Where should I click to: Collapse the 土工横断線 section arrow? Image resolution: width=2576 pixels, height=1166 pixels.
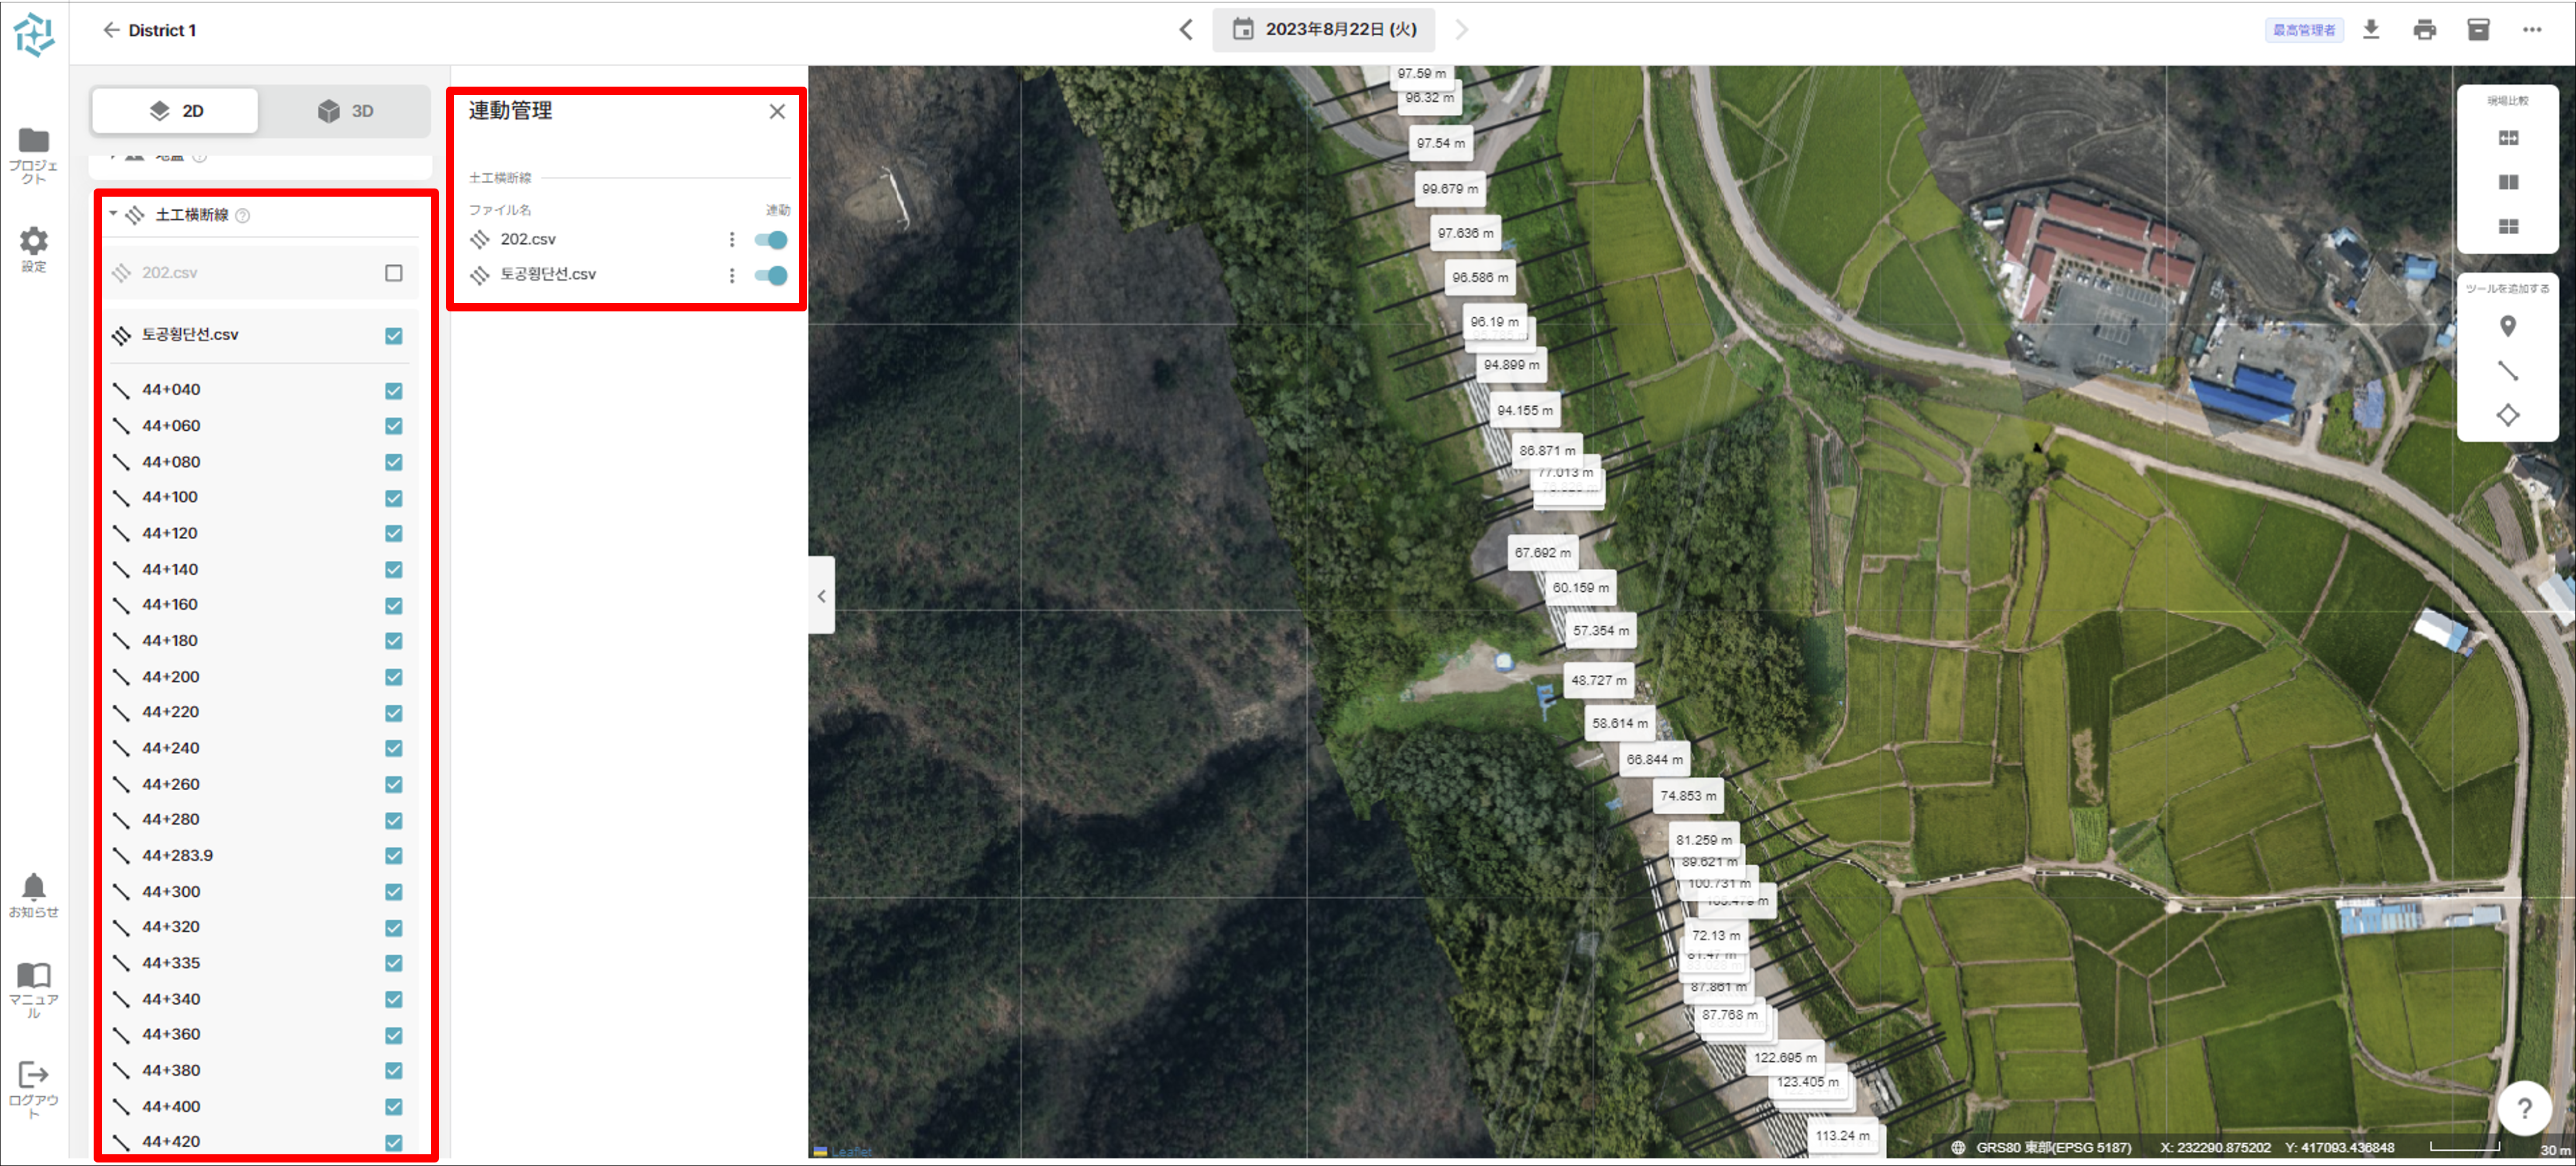tap(113, 214)
